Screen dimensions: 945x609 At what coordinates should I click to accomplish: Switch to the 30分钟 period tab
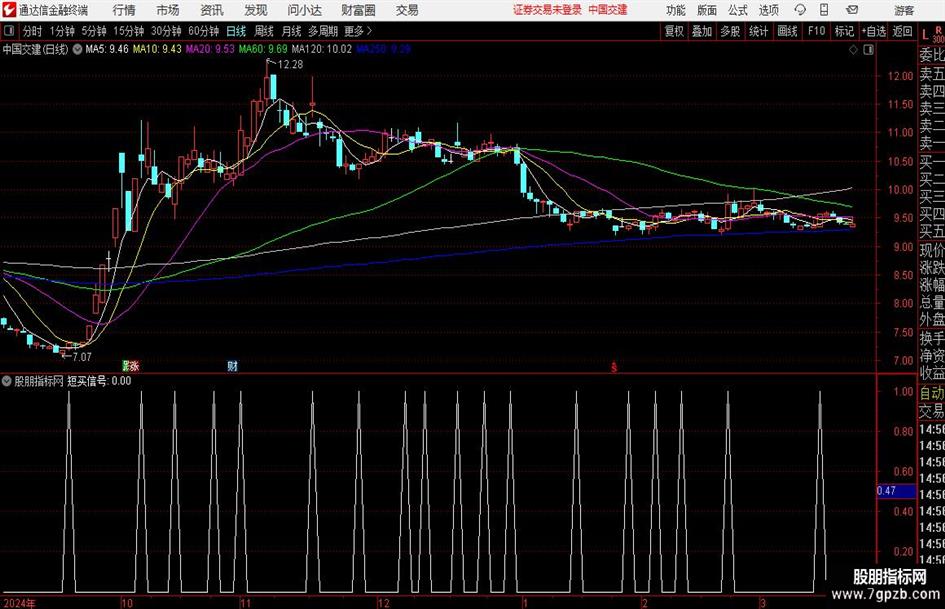166,31
